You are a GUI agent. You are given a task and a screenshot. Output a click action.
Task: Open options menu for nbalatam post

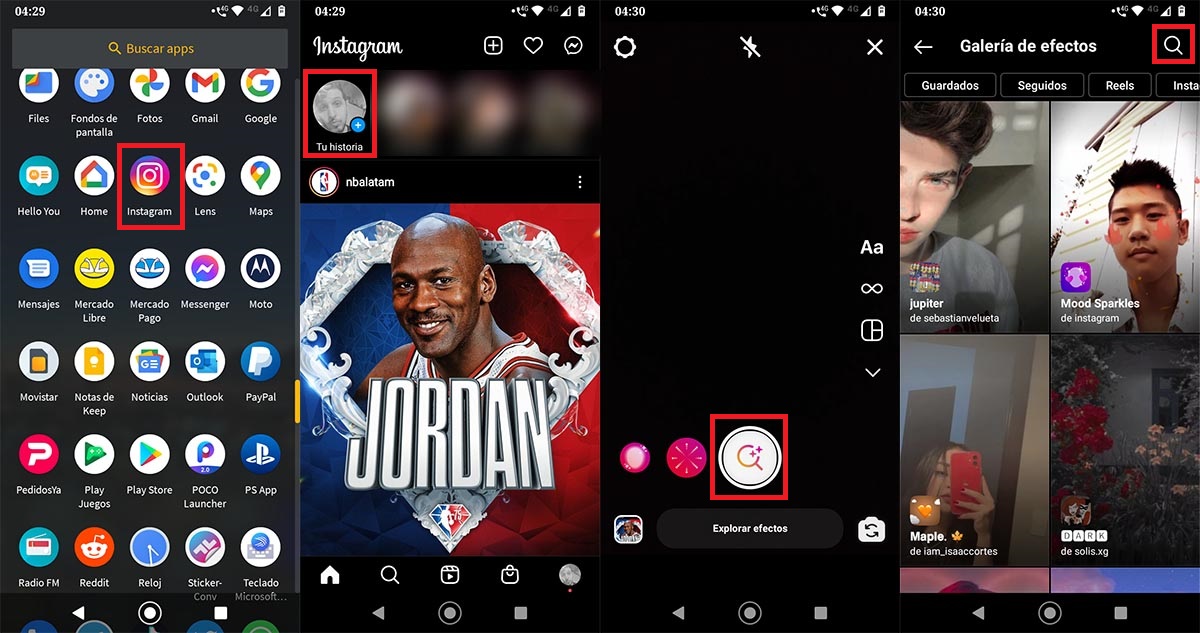click(x=580, y=182)
